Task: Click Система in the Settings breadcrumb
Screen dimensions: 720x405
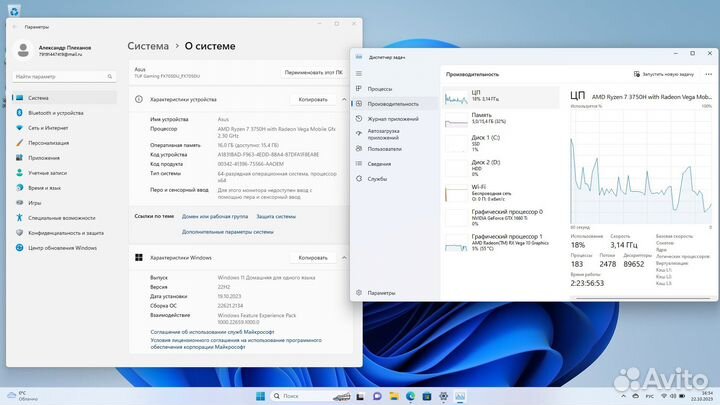Action: coord(148,46)
